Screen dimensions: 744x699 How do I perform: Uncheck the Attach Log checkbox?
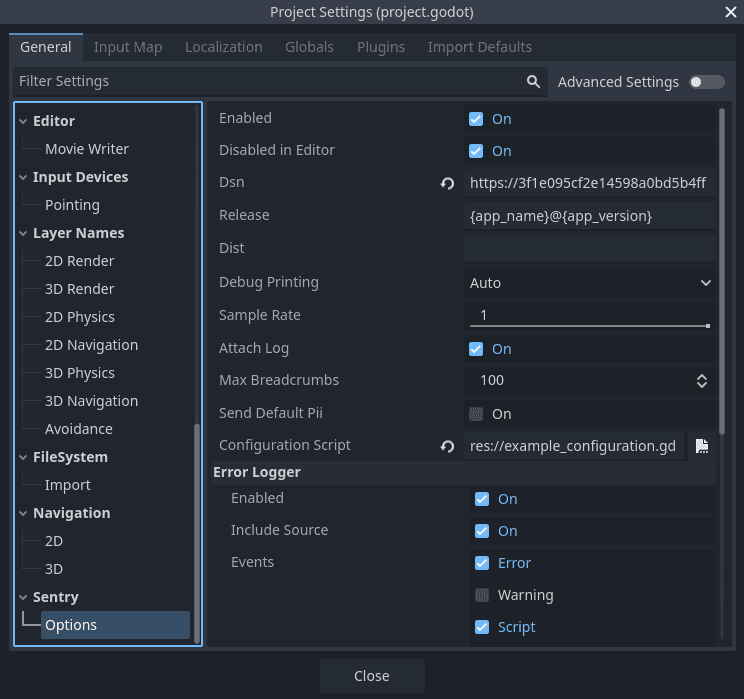coord(476,349)
